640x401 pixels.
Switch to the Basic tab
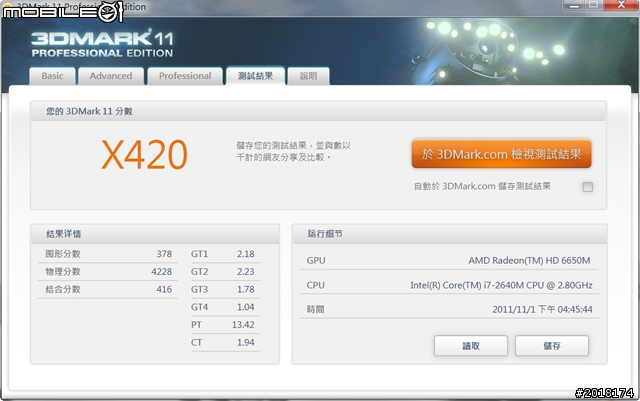52,76
